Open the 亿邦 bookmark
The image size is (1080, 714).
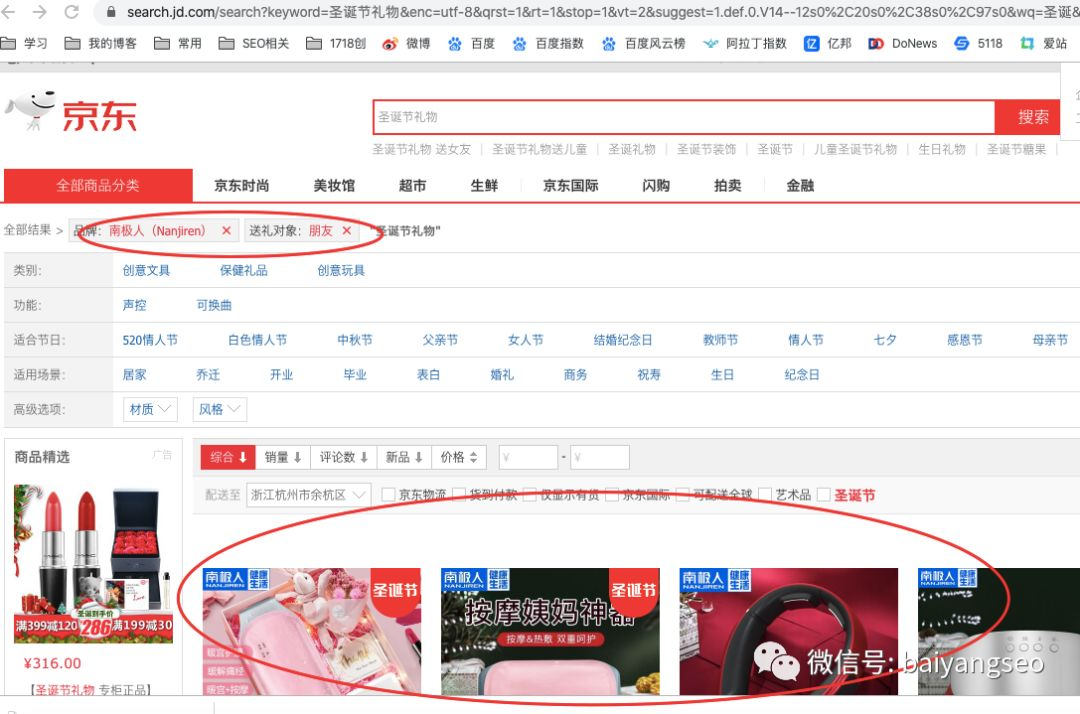point(828,43)
